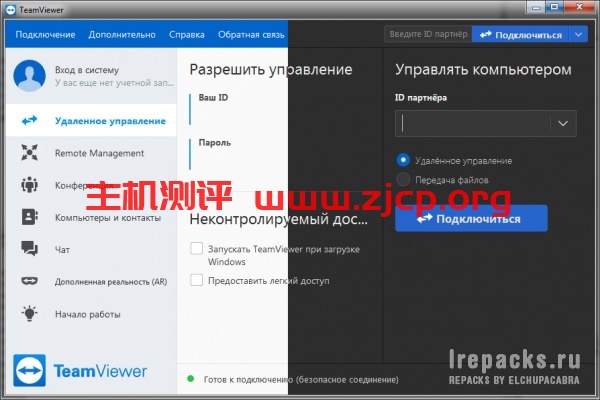Select the AR goggles icon
Image resolution: width=600 pixels, height=400 pixels.
(29, 281)
